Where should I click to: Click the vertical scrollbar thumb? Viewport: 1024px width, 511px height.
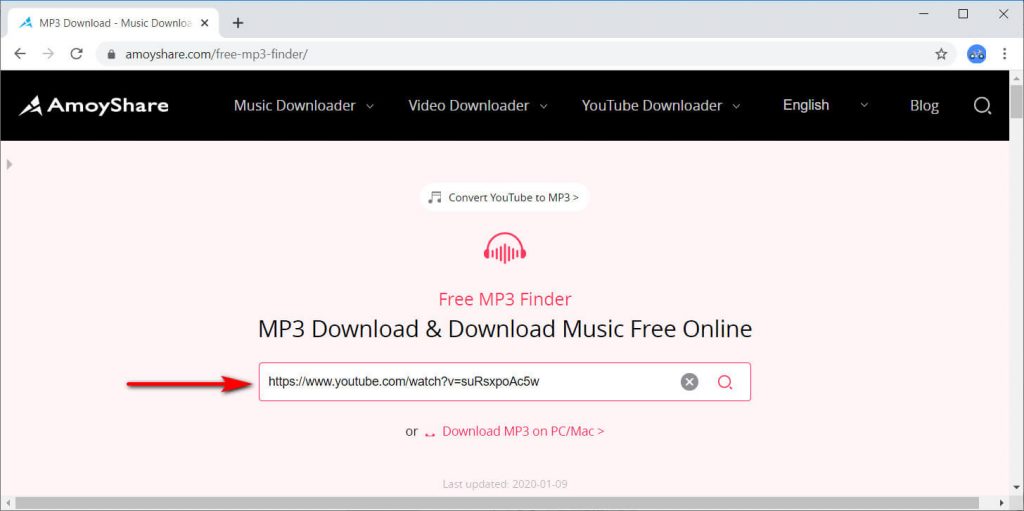tap(1016, 102)
